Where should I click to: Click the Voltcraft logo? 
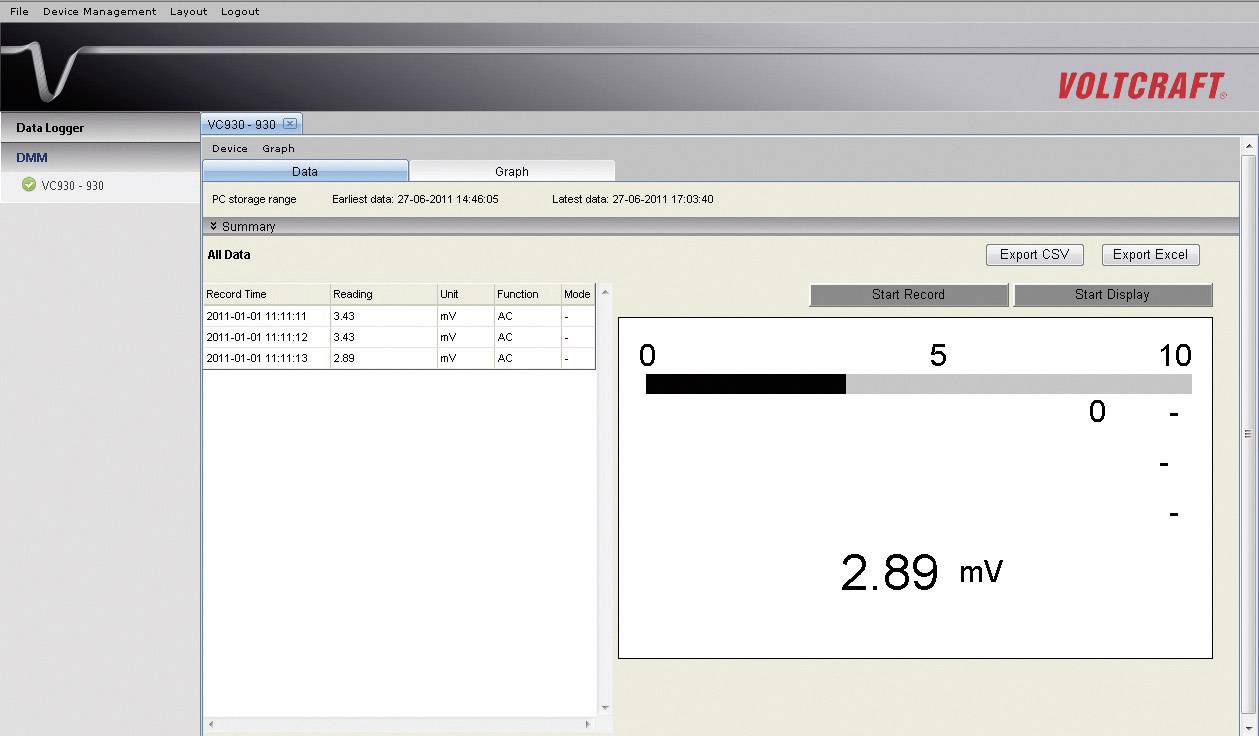[x=1142, y=86]
